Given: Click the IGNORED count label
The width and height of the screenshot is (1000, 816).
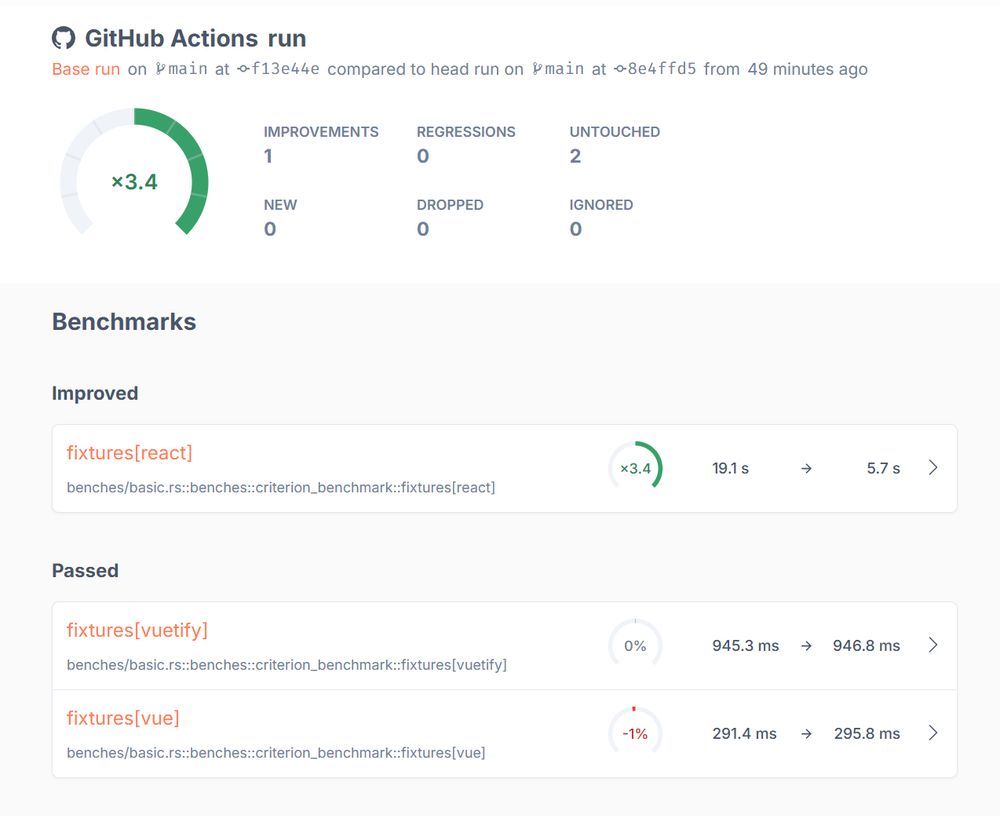Looking at the screenshot, I should (601, 205).
